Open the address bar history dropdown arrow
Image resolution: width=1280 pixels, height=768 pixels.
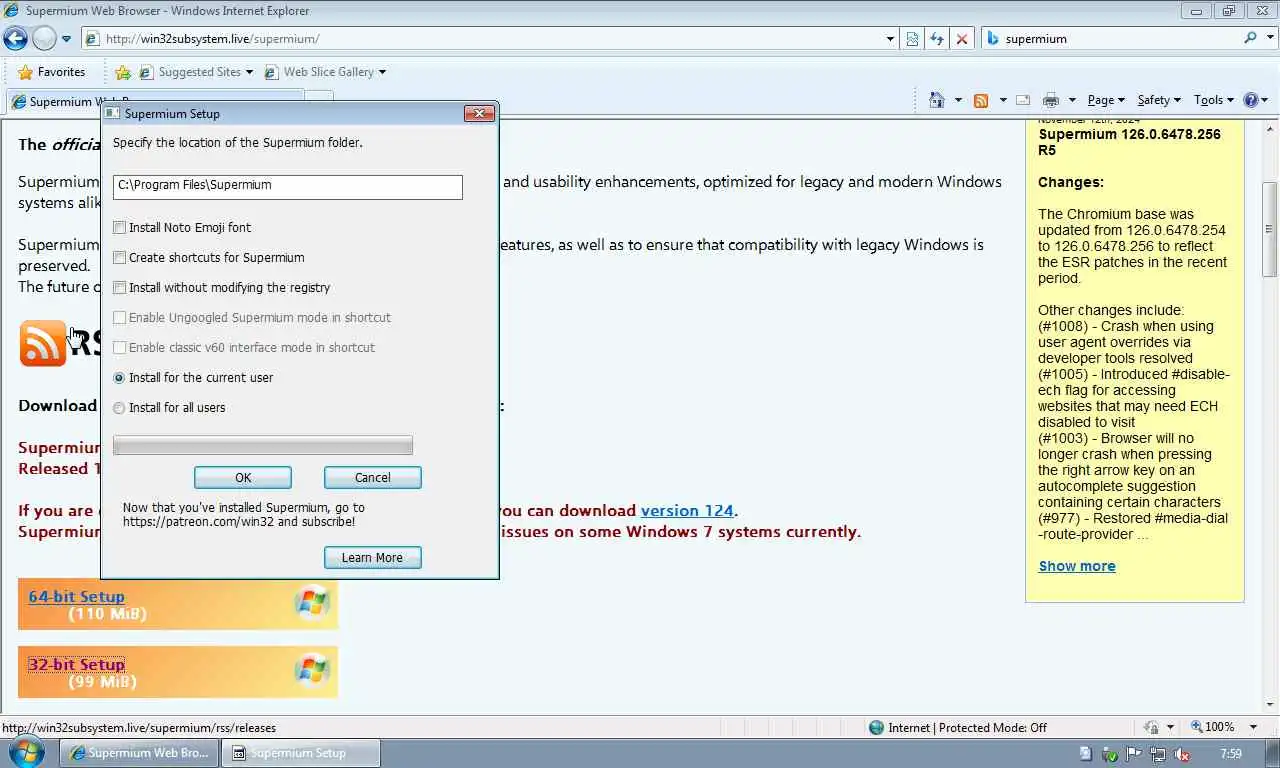pos(890,39)
